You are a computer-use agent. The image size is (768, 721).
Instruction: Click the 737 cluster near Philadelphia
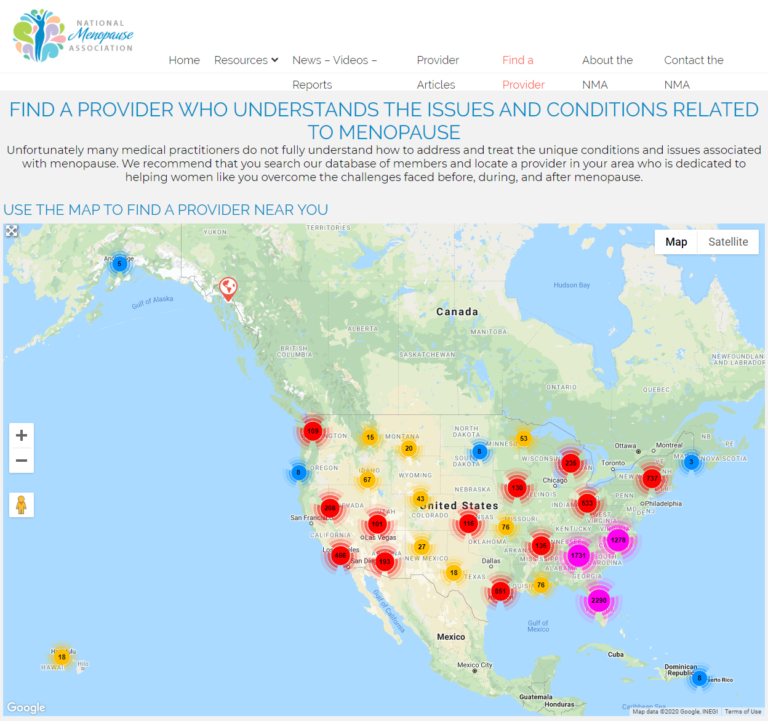[x=652, y=478]
